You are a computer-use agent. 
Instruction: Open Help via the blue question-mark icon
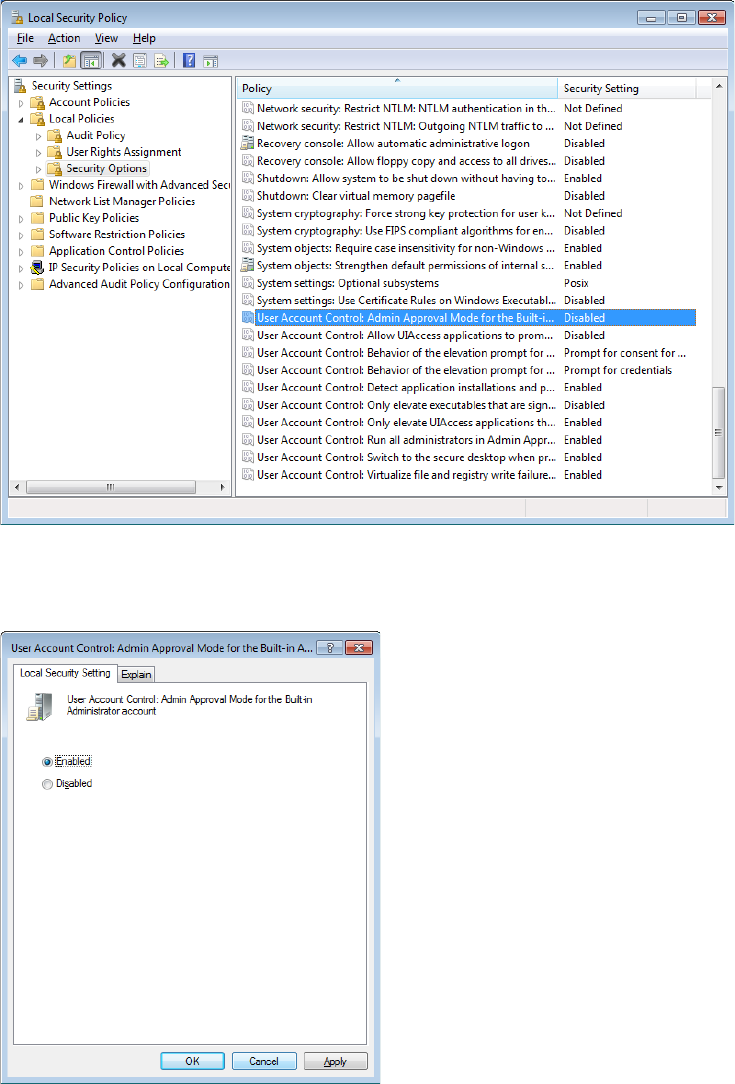tap(189, 61)
